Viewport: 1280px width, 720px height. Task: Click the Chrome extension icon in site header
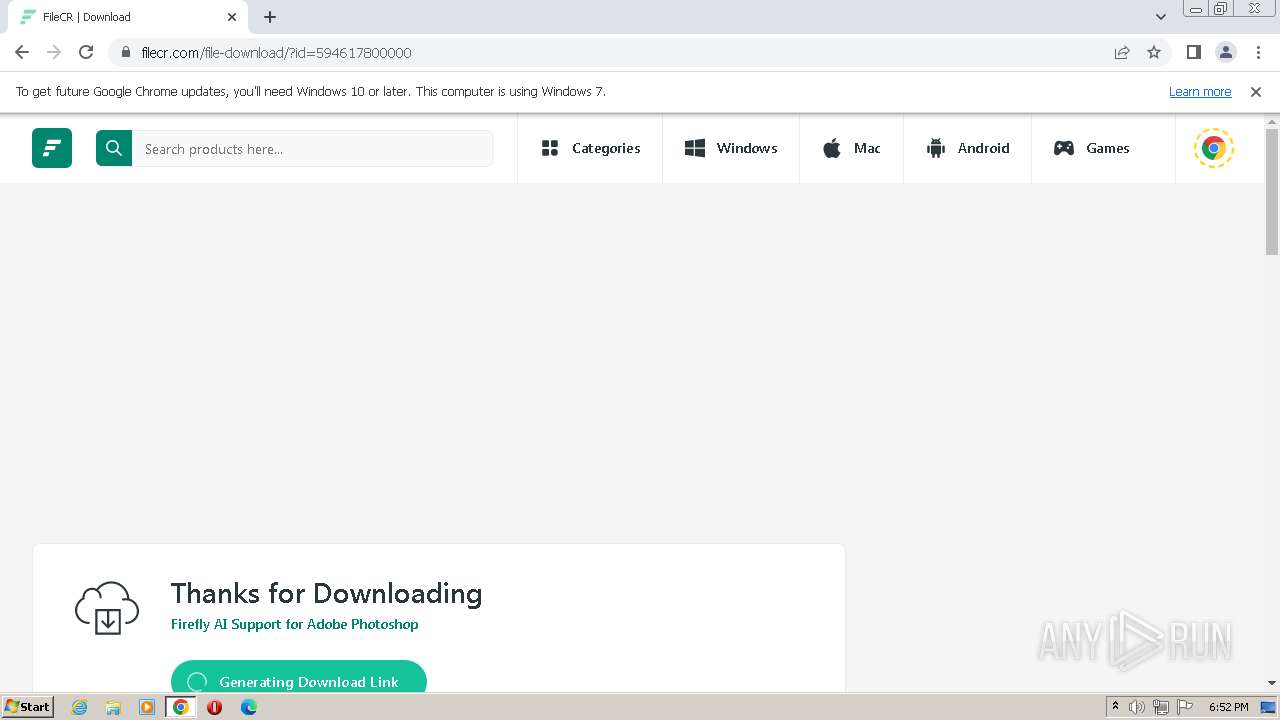1214,148
